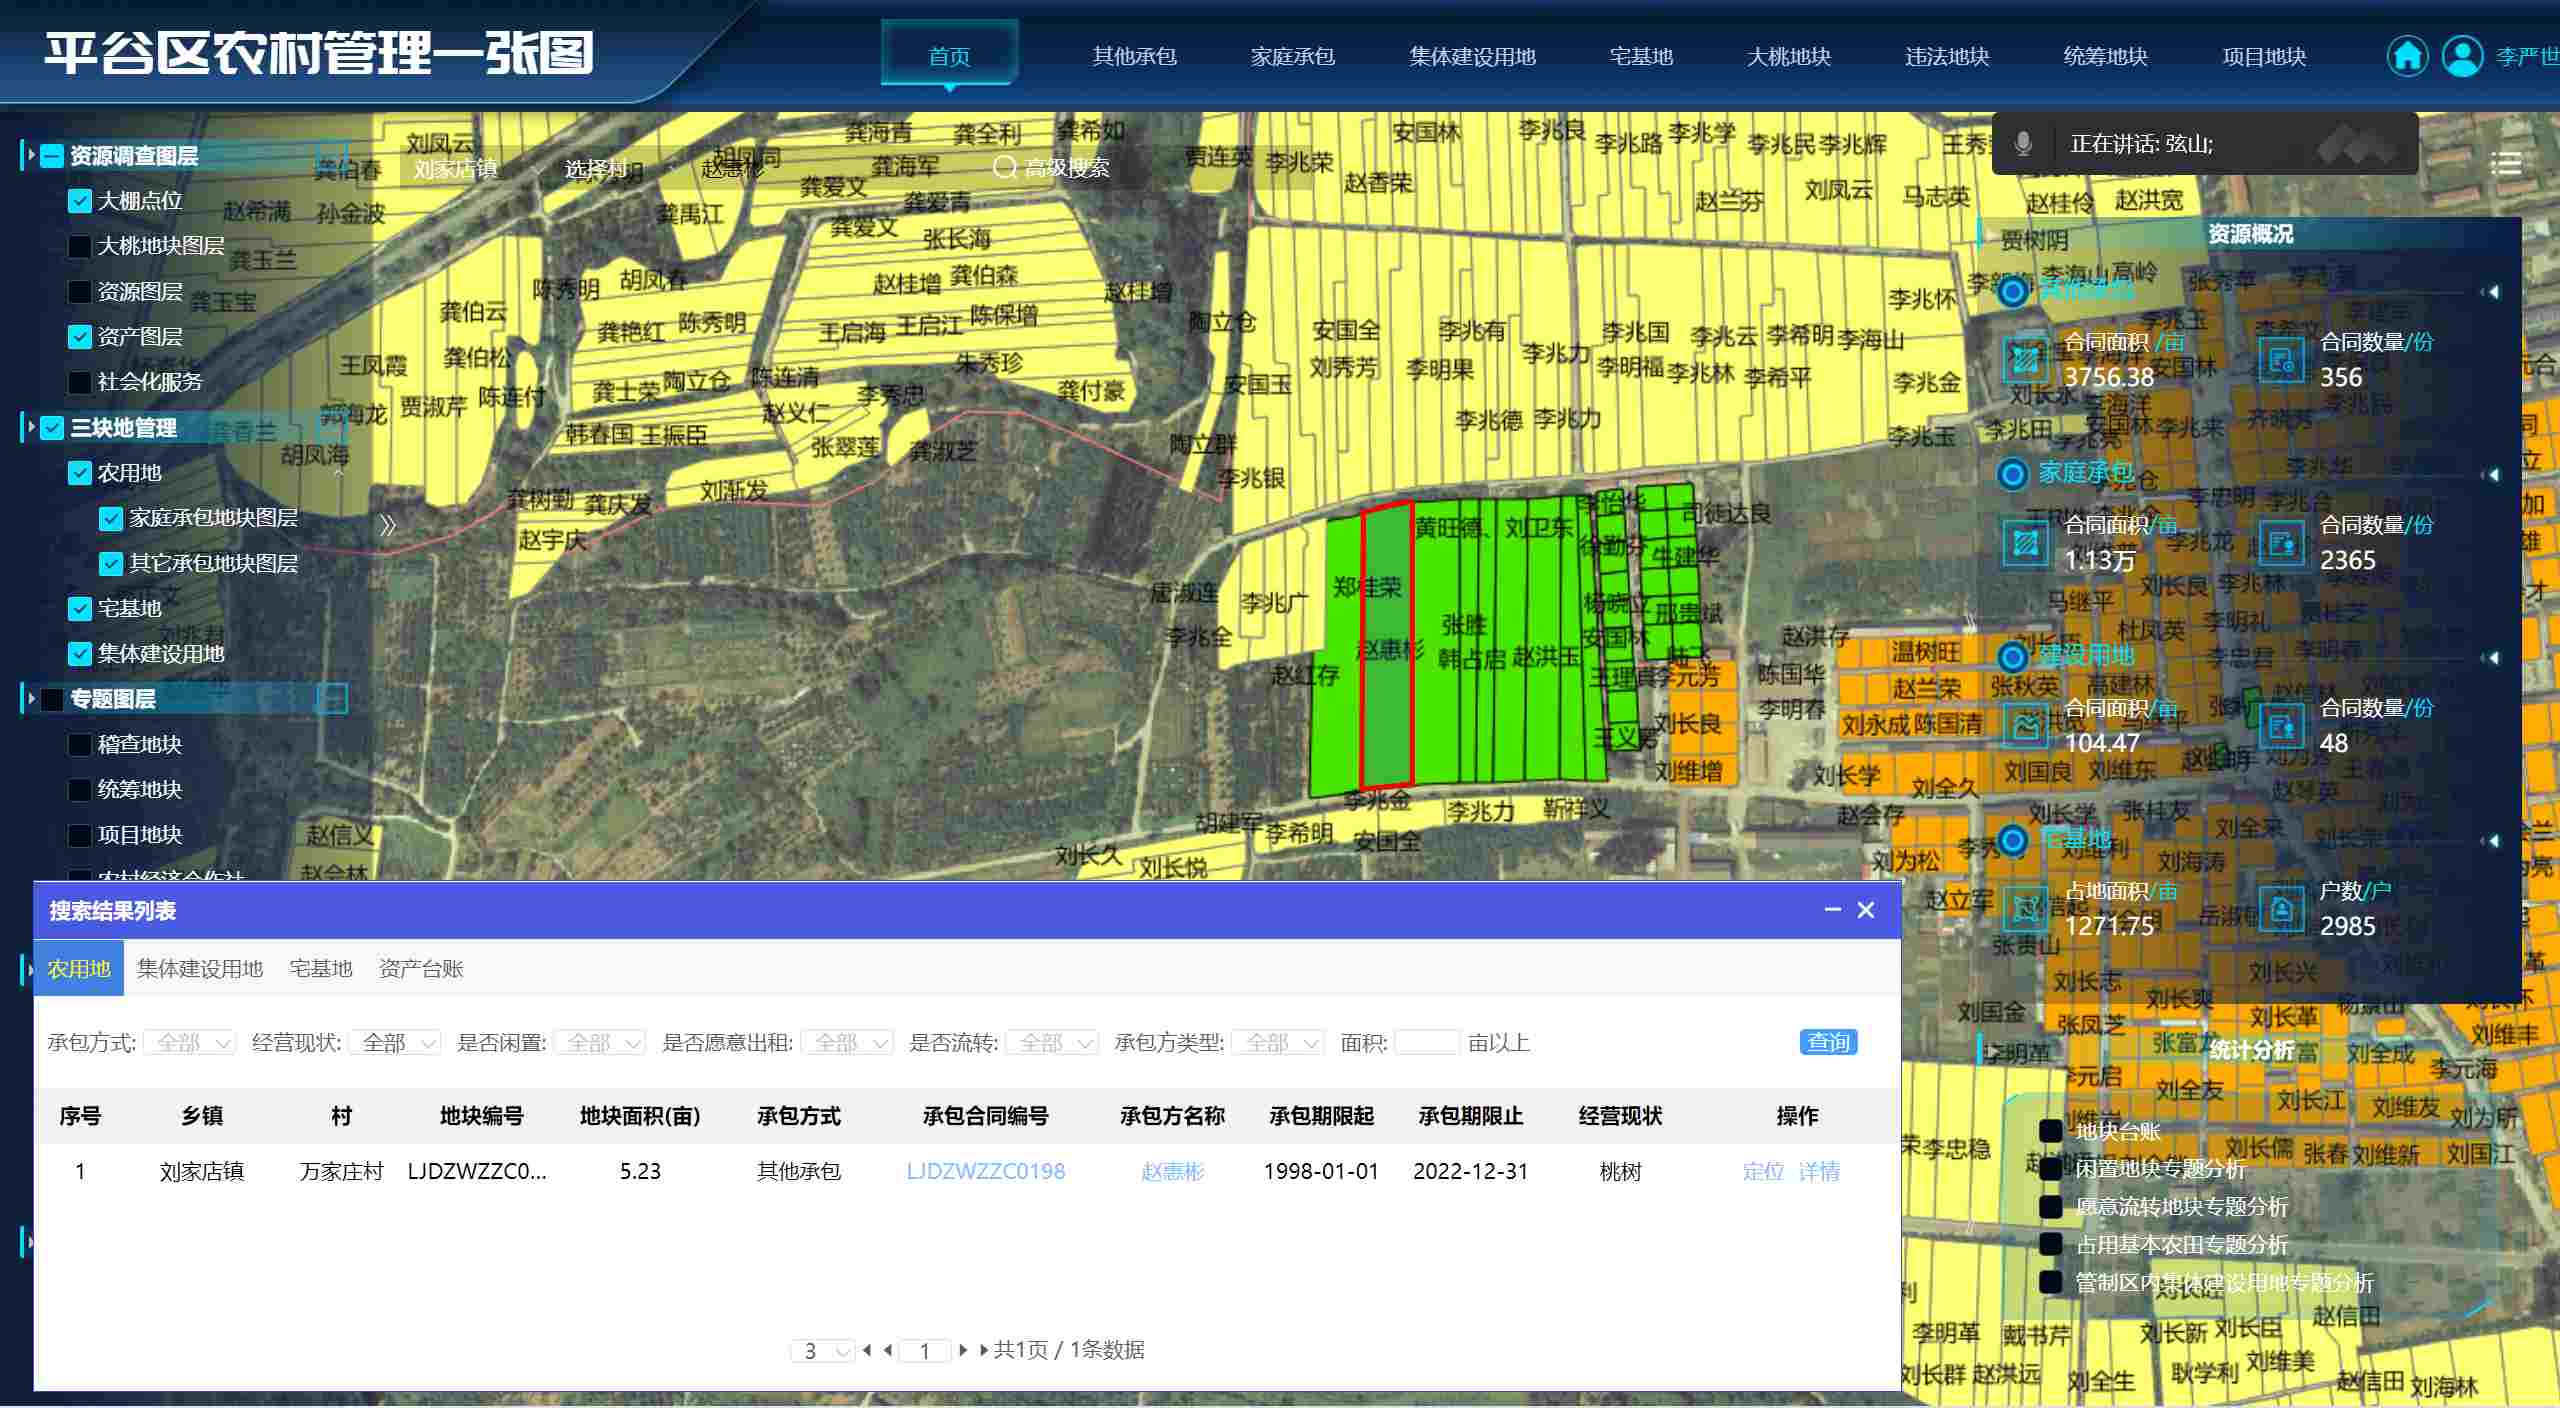This screenshot has width=2560, height=1408.
Task: Switch to the 集体建设用地 results tab
Action: [200, 968]
